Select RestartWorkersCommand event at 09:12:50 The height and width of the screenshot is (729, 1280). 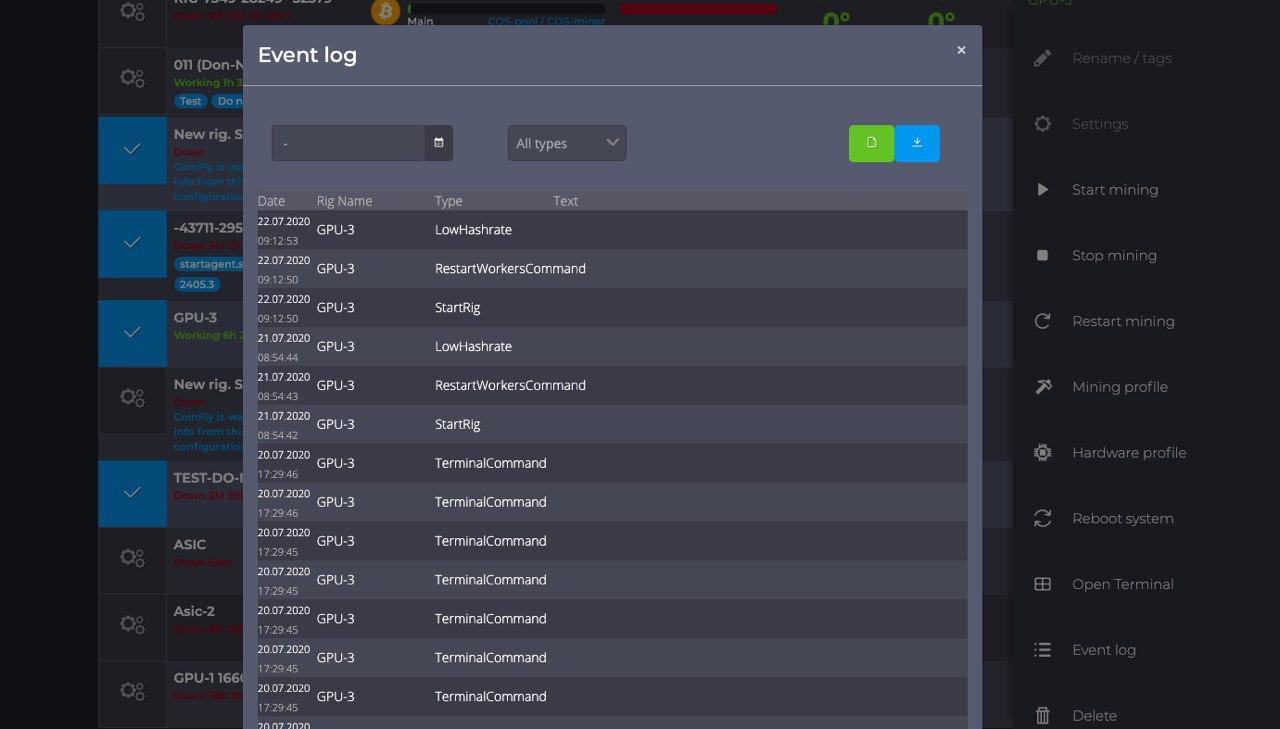click(x=612, y=268)
